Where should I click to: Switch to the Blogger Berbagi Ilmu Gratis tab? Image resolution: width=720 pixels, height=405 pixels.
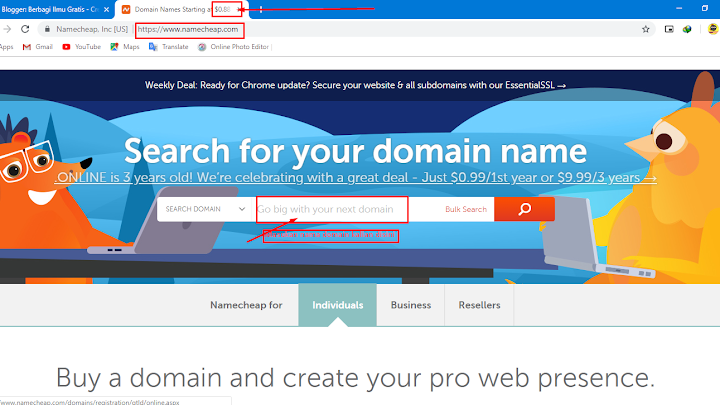point(50,9)
